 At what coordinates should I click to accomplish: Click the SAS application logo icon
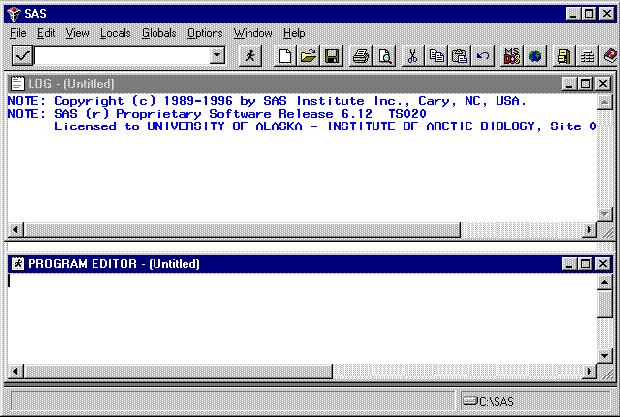tap(14, 14)
